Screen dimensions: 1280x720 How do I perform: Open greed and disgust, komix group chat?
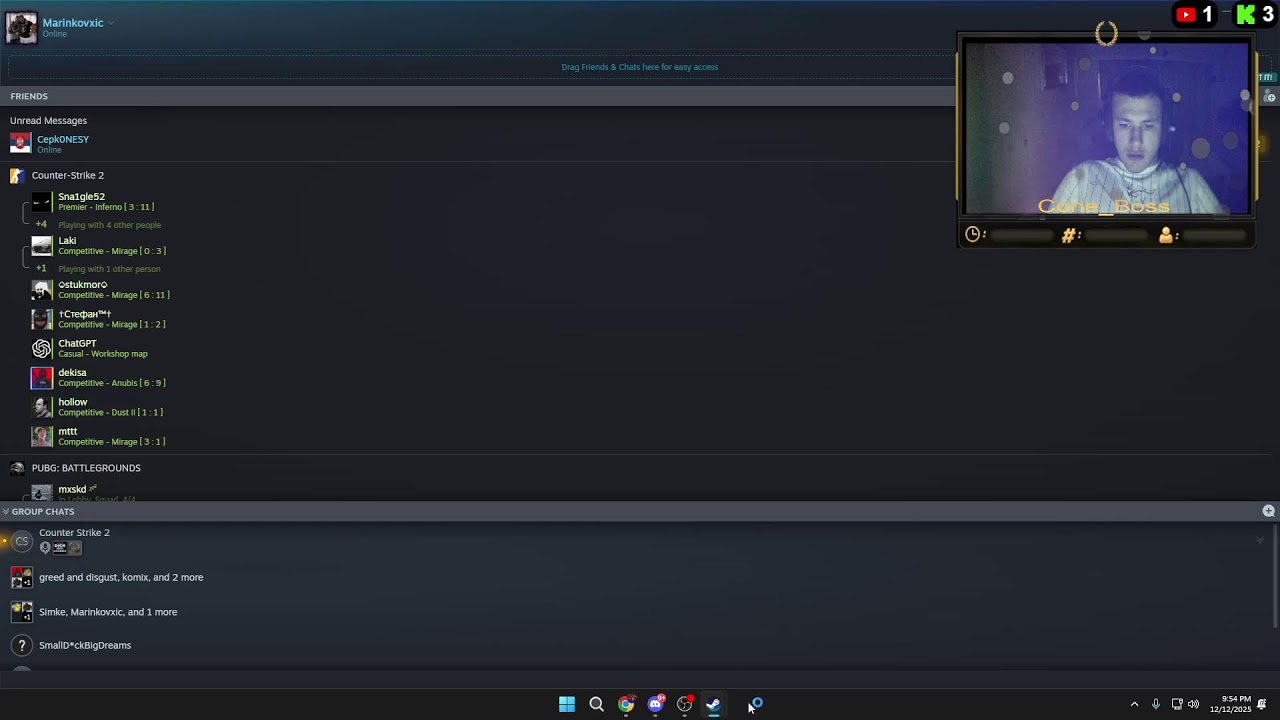point(121,577)
